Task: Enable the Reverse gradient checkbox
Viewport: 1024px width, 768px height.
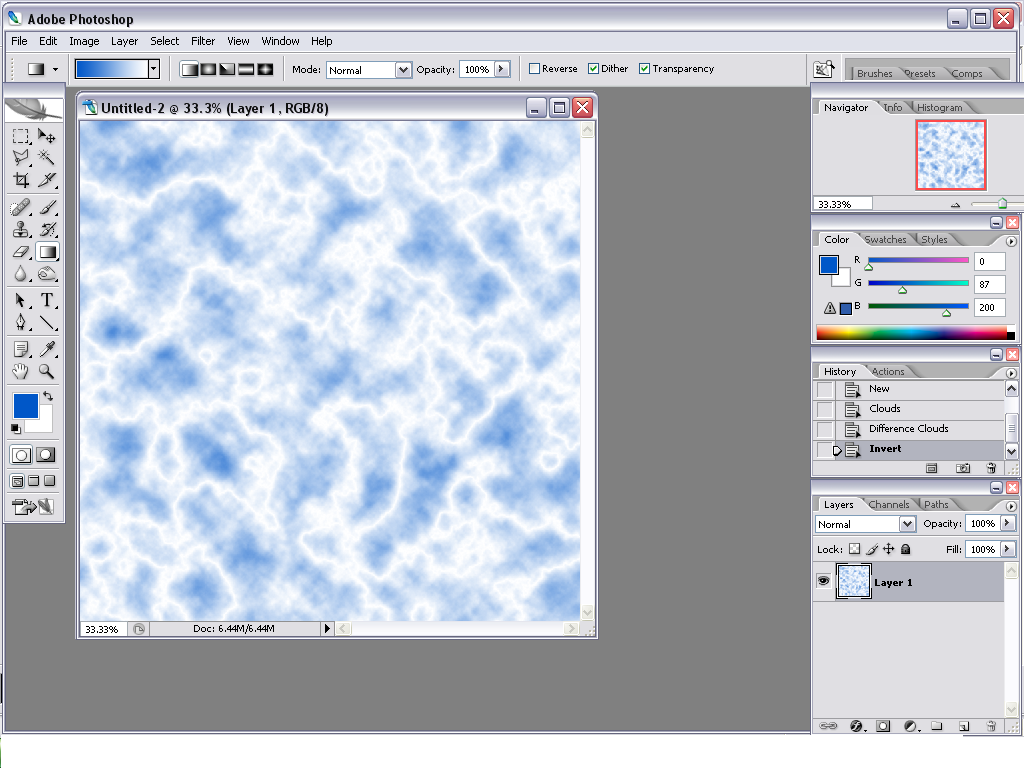Action: [534, 69]
